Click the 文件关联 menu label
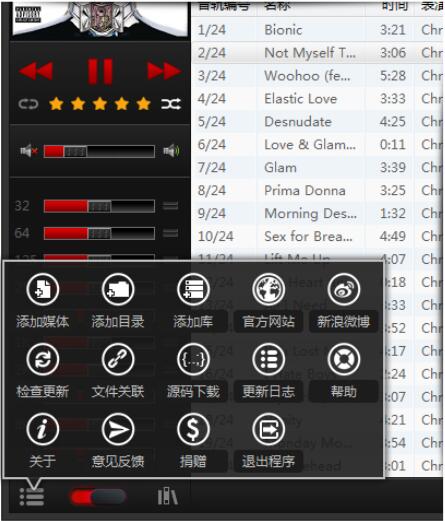This screenshot has height=521, width=445. click(118, 391)
